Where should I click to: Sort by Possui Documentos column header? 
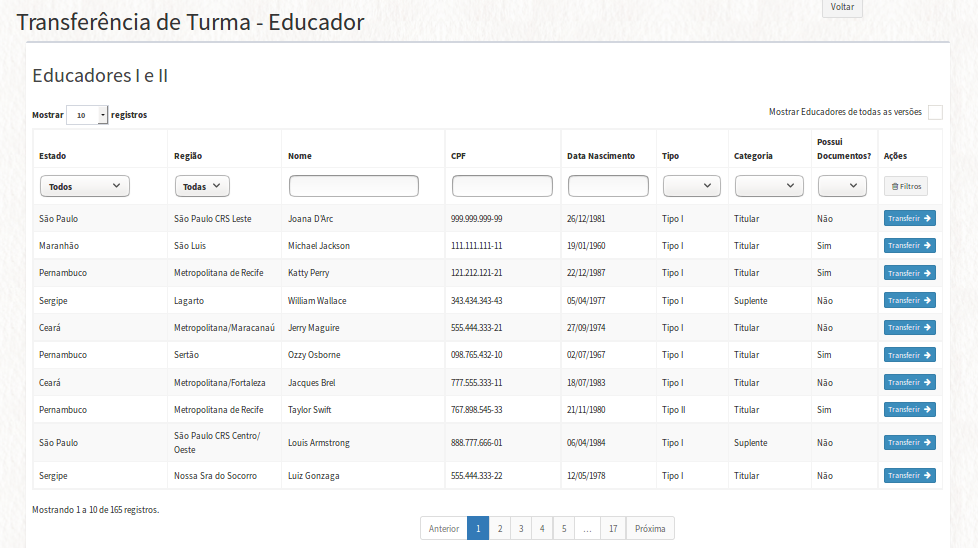[x=844, y=149]
